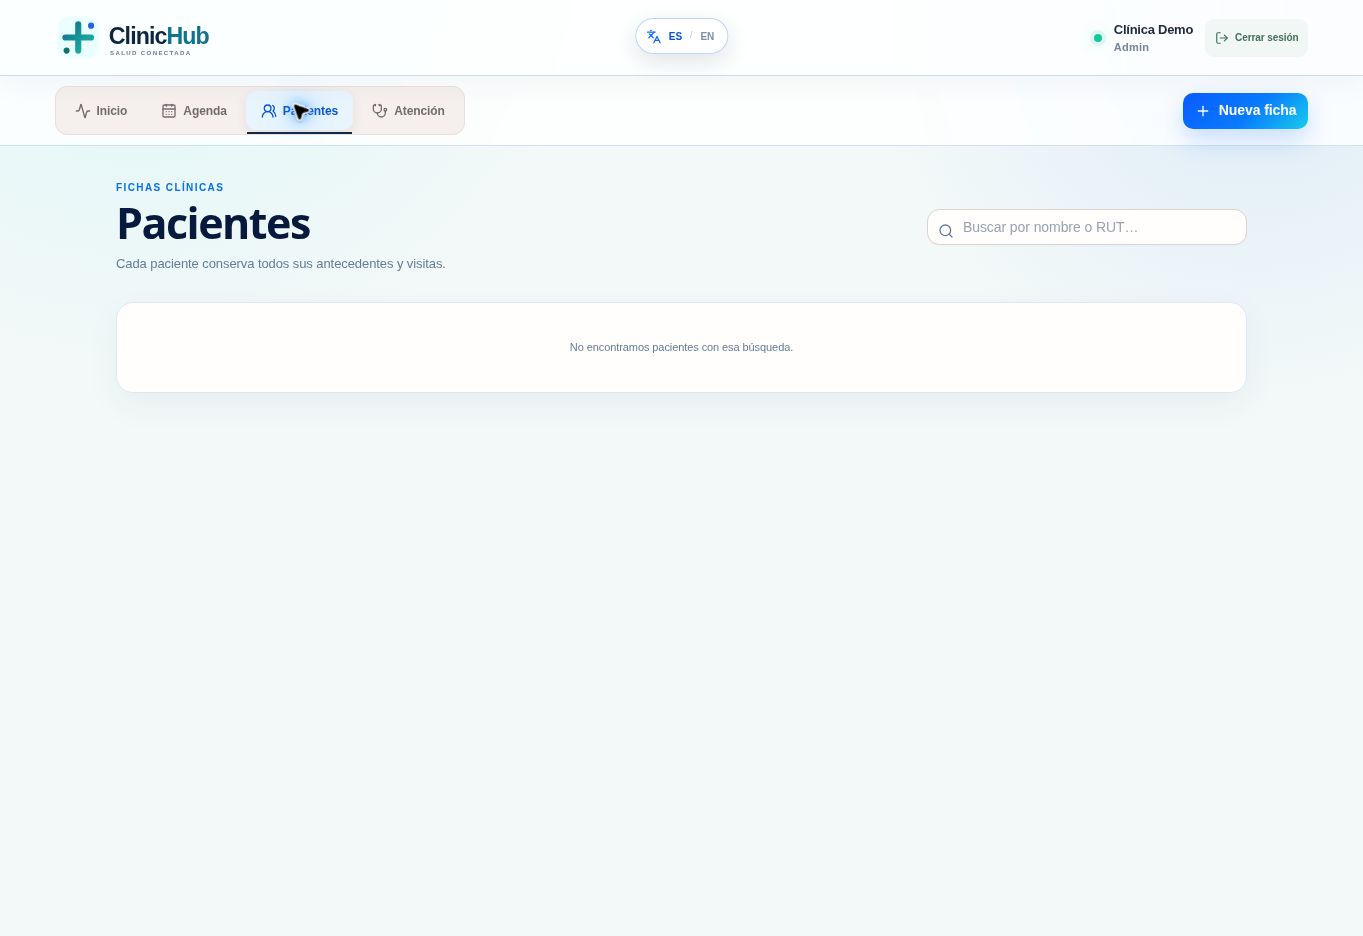Focus the Buscar por nombre o RUT field

[1087, 227]
